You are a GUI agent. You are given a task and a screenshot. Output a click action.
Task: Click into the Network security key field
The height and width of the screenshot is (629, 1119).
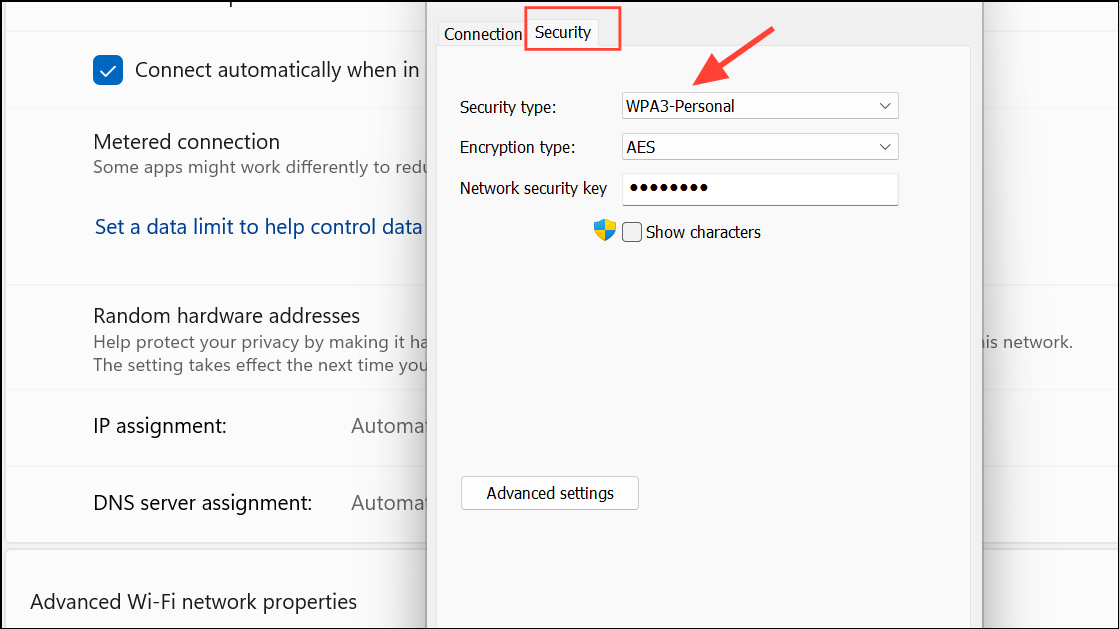760,189
